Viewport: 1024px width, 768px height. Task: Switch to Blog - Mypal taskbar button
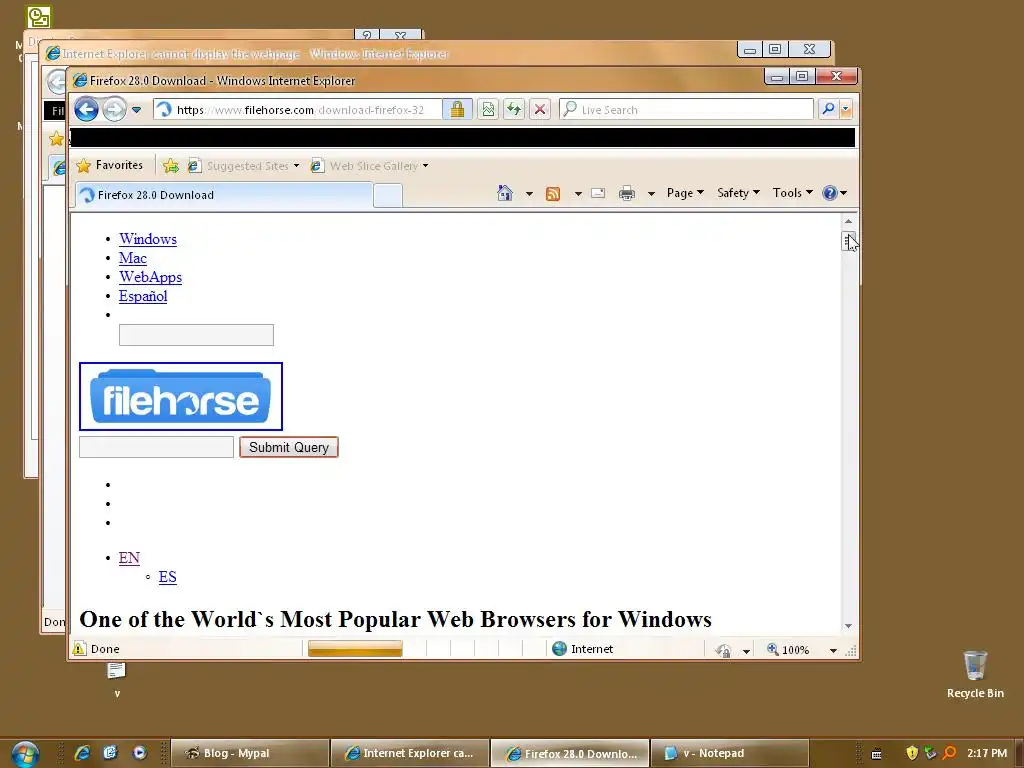pos(249,753)
